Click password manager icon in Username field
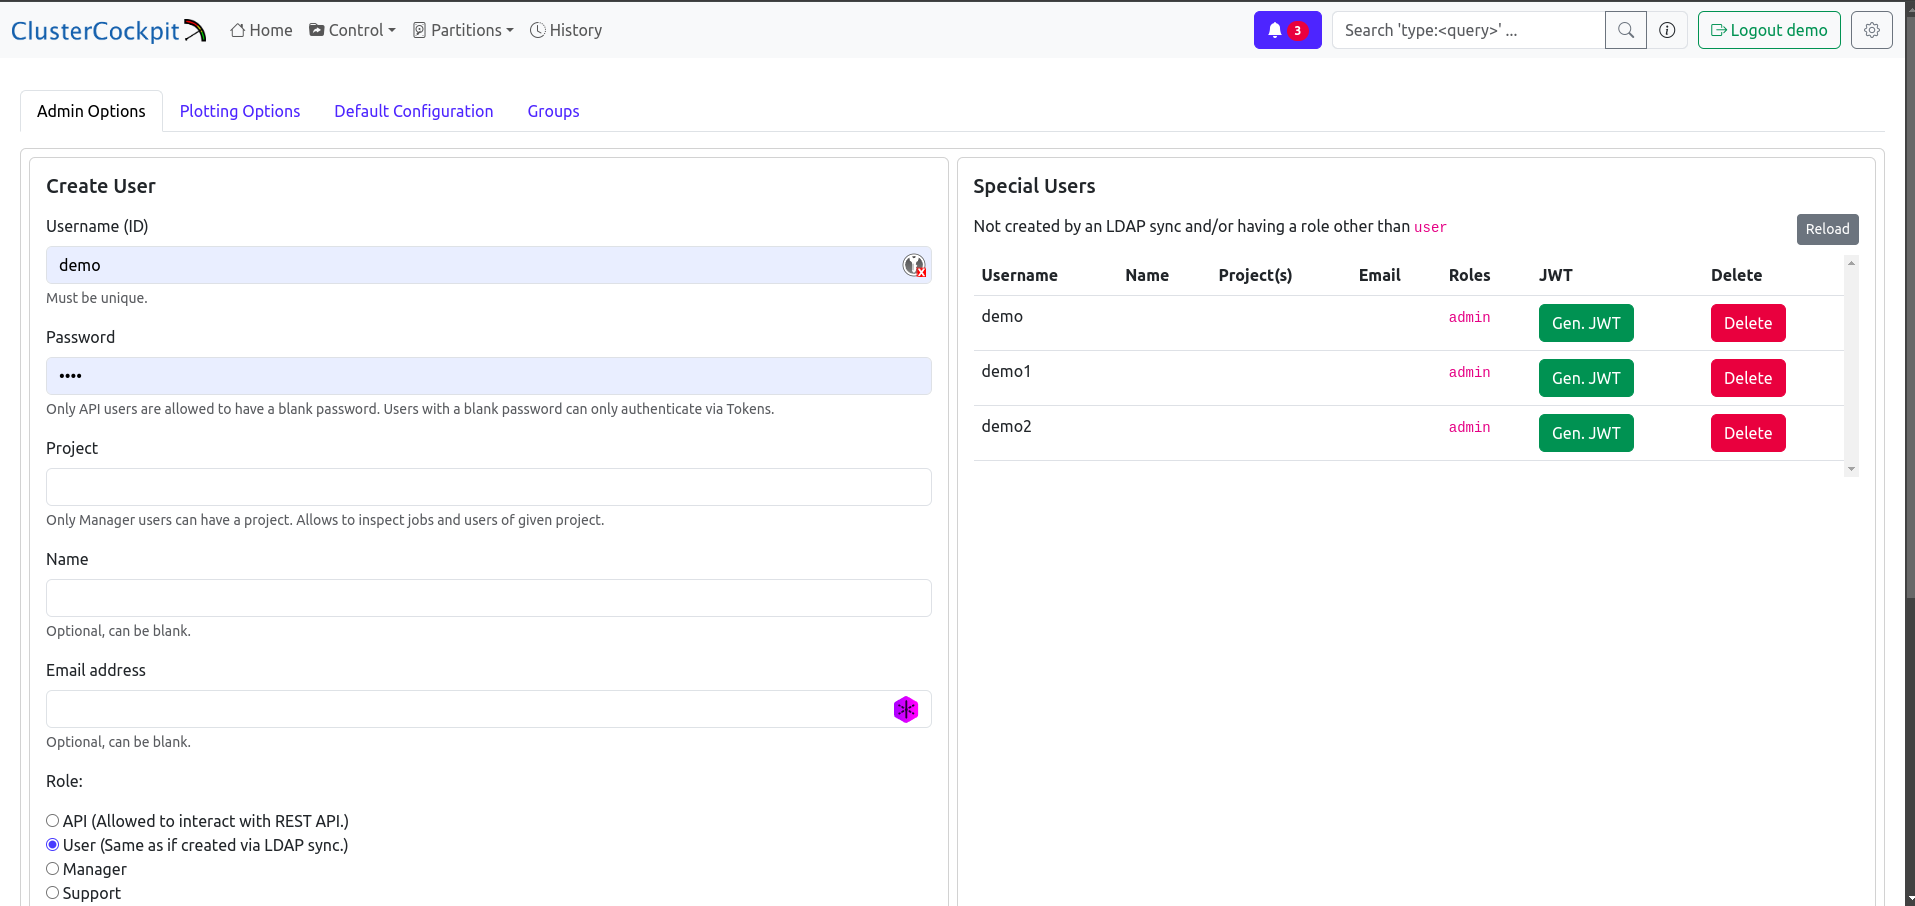The height and width of the screenshot is (906, 1915). 914,265
